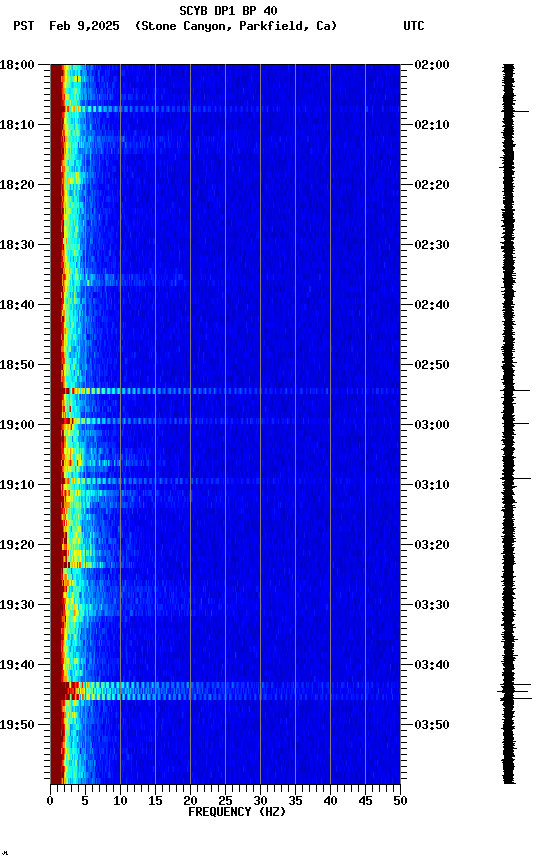Click the '50' frequency axis label
This screenshot has height=864, width=552.
coord(400,801)
